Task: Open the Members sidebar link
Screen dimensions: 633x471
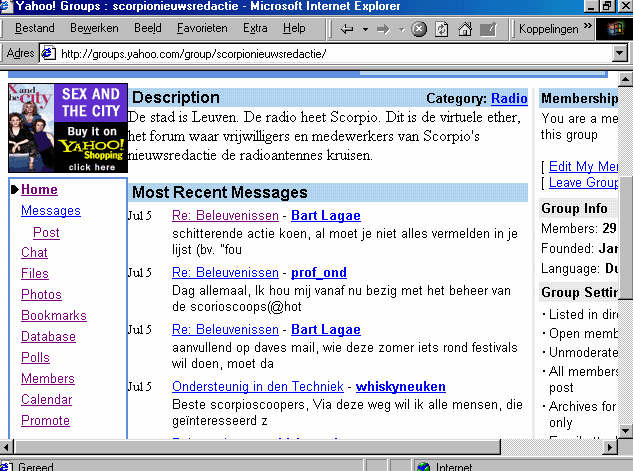Action: tap(48, 379)
